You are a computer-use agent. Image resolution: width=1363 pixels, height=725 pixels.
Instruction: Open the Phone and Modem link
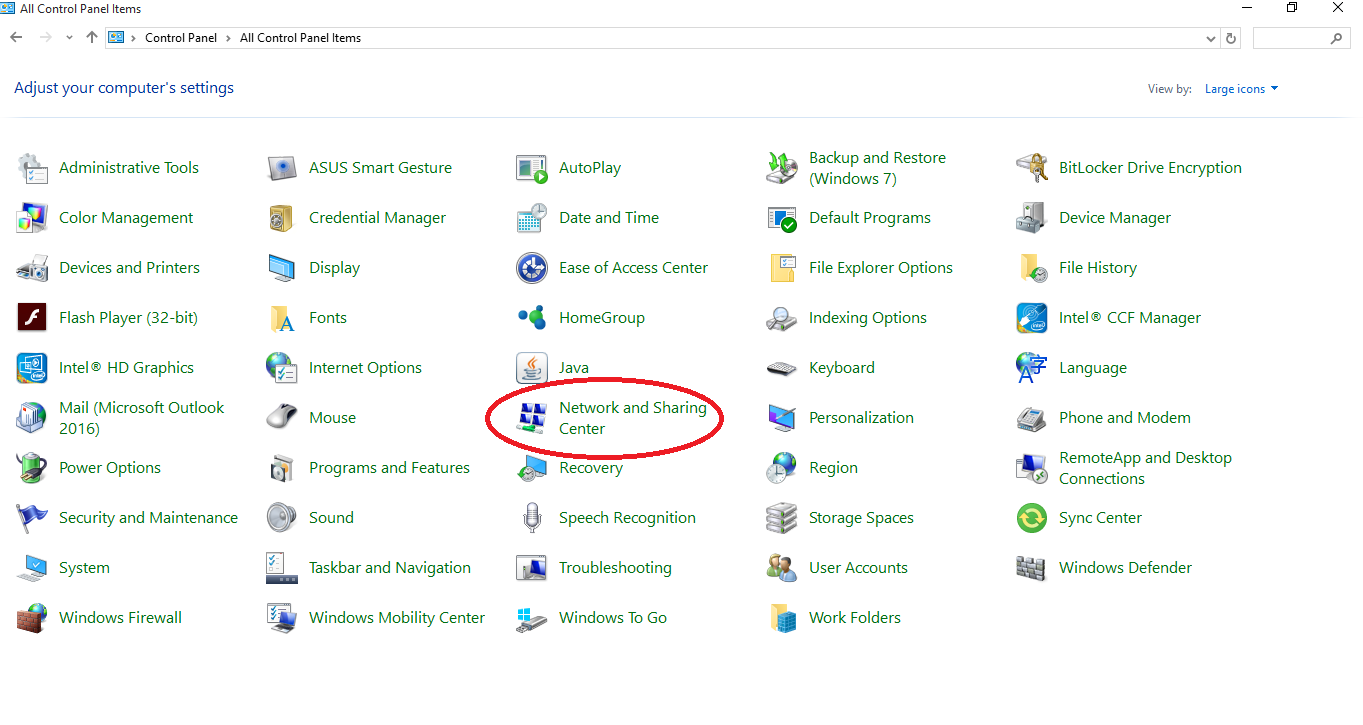[1125, 418]
